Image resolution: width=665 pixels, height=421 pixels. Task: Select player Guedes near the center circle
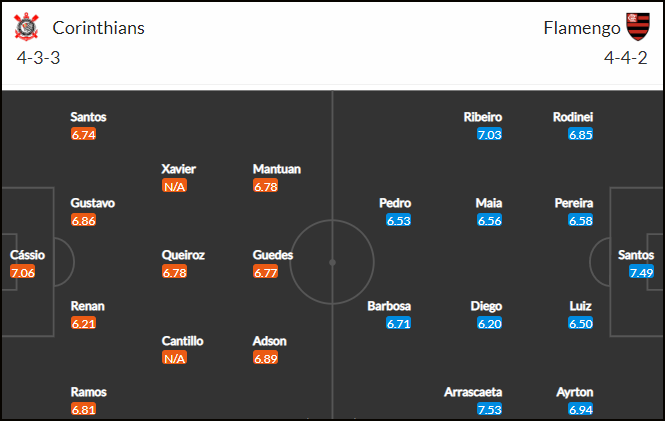(273, 255)
